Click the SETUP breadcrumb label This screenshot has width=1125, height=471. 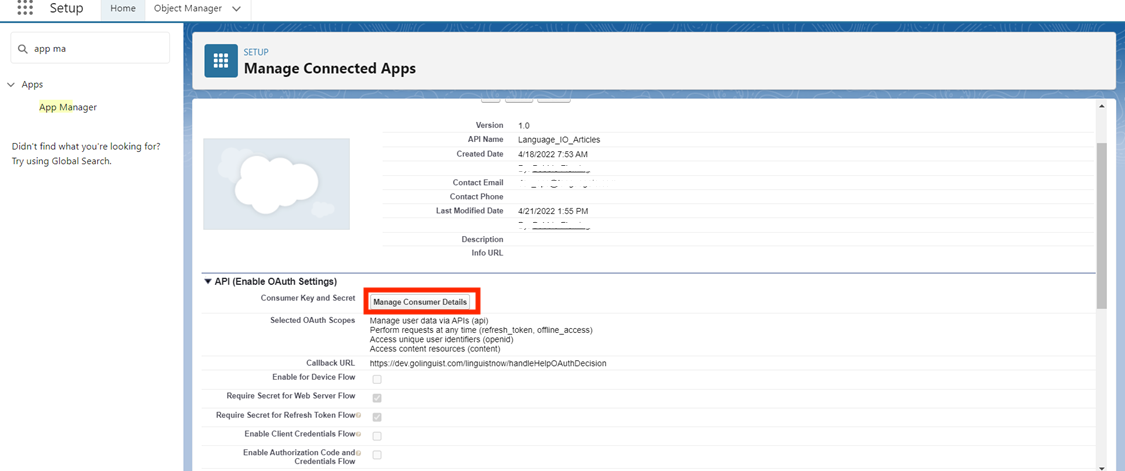[x=256, y=52]
